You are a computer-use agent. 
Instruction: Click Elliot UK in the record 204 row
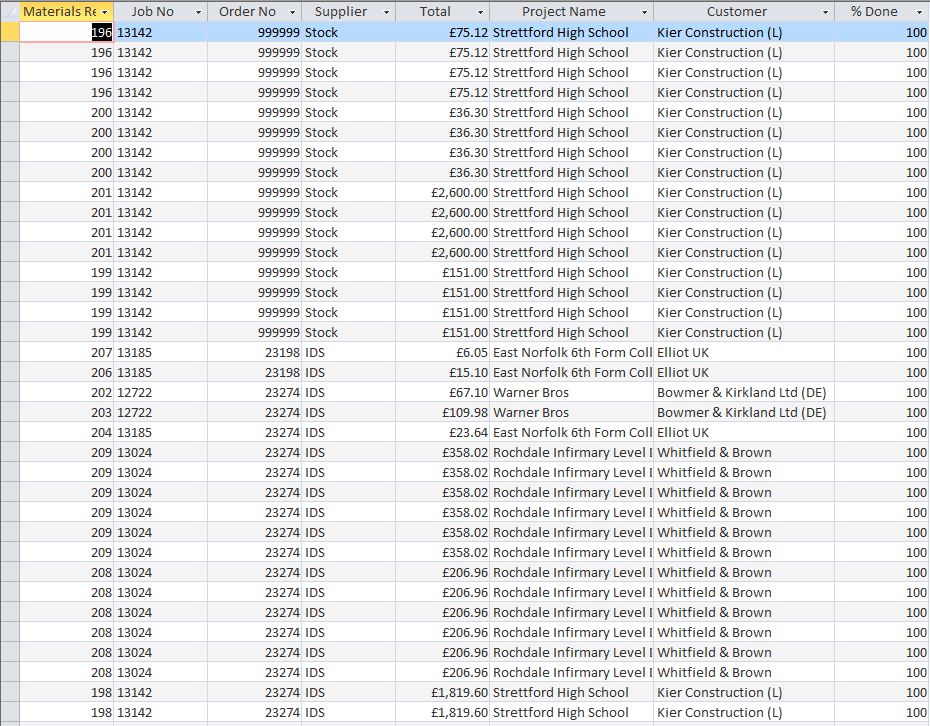pos(683,432)
